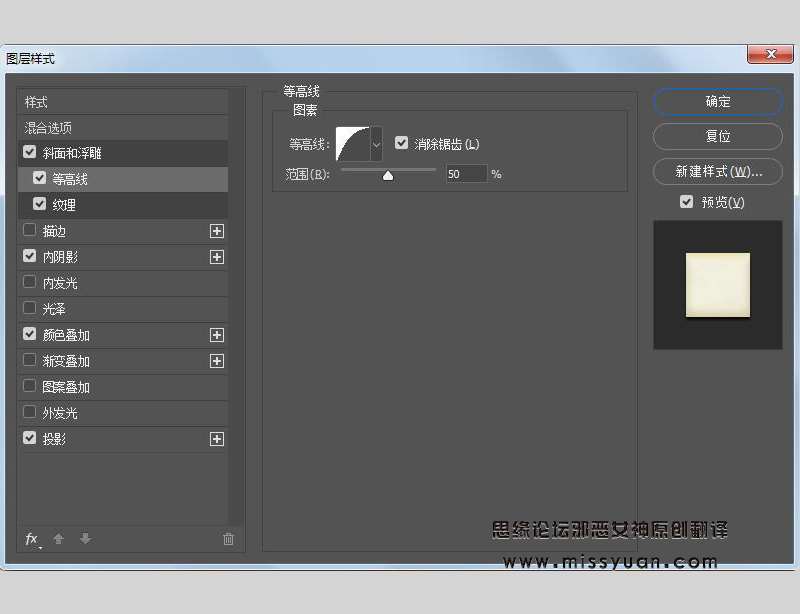The width and height of the screenshot is (800, 614).
Task: Select the 纹理 sub-item
Action: point(64,205)
